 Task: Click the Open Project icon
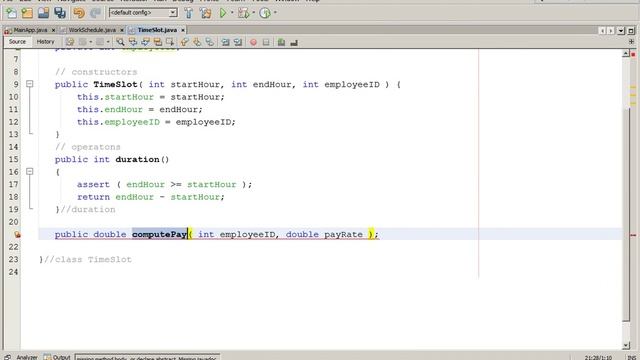[43, 13]
